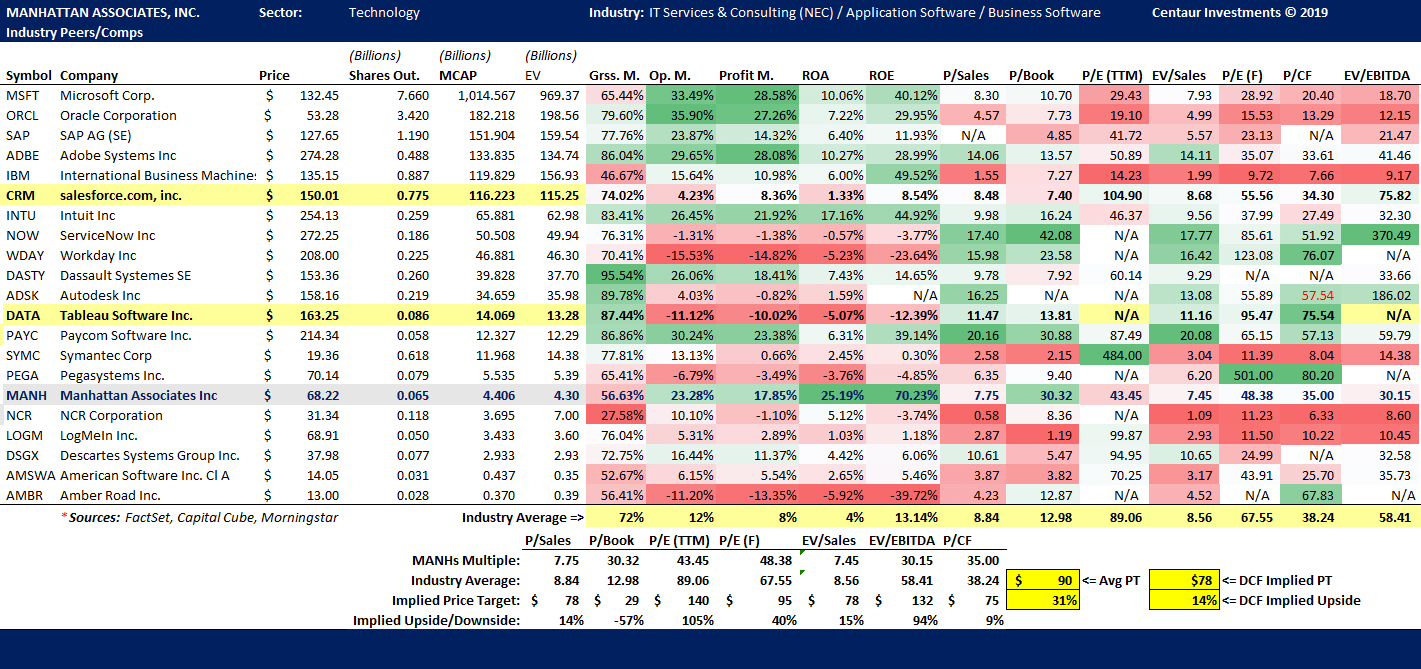Image resolution: width=1421 pixels, height=669 pixels.
Task: Select Pegasystems' P/E (F) value 501.00
Action: (x=1250, y=376)
